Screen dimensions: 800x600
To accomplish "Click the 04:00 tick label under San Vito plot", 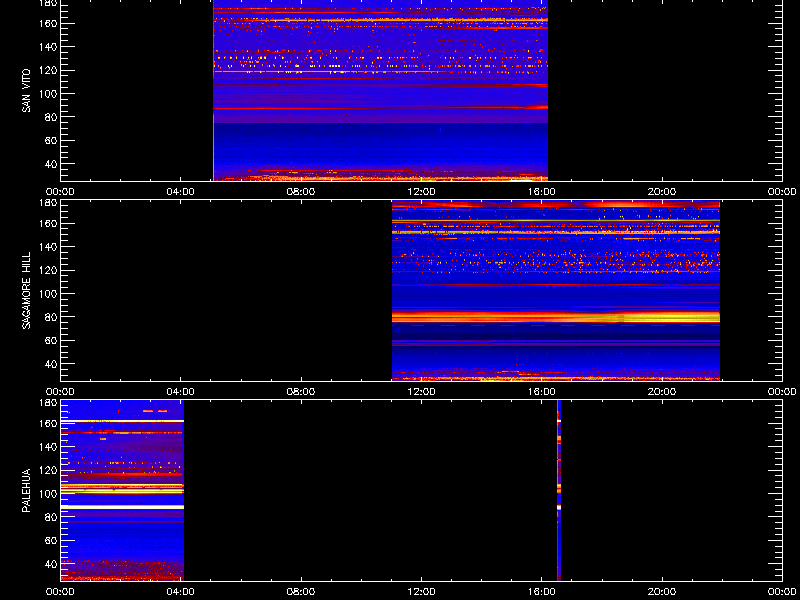I will coord(181,192).
